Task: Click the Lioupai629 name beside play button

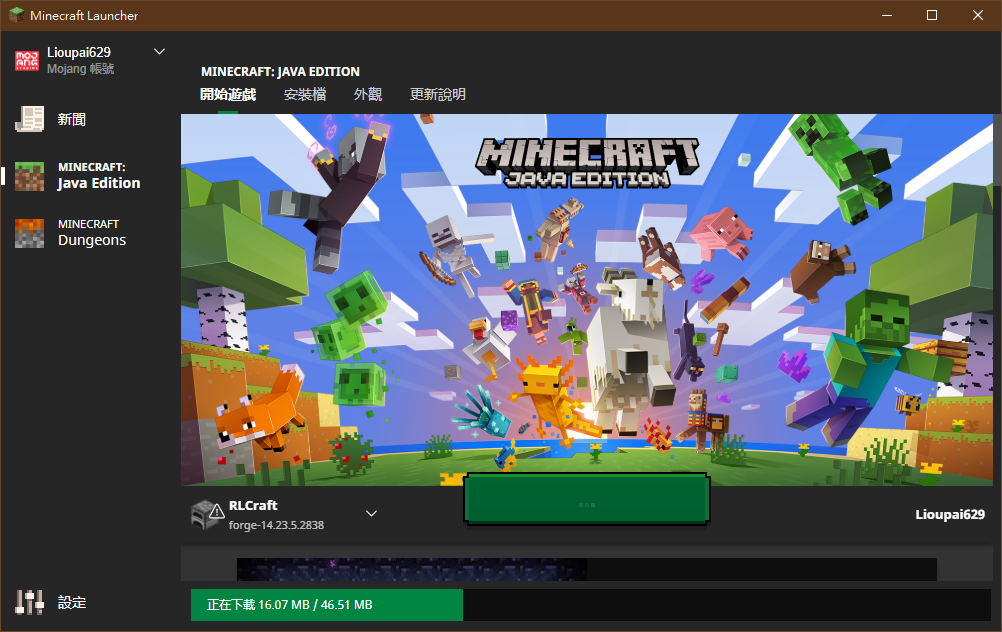Action: tap(950, 514)
